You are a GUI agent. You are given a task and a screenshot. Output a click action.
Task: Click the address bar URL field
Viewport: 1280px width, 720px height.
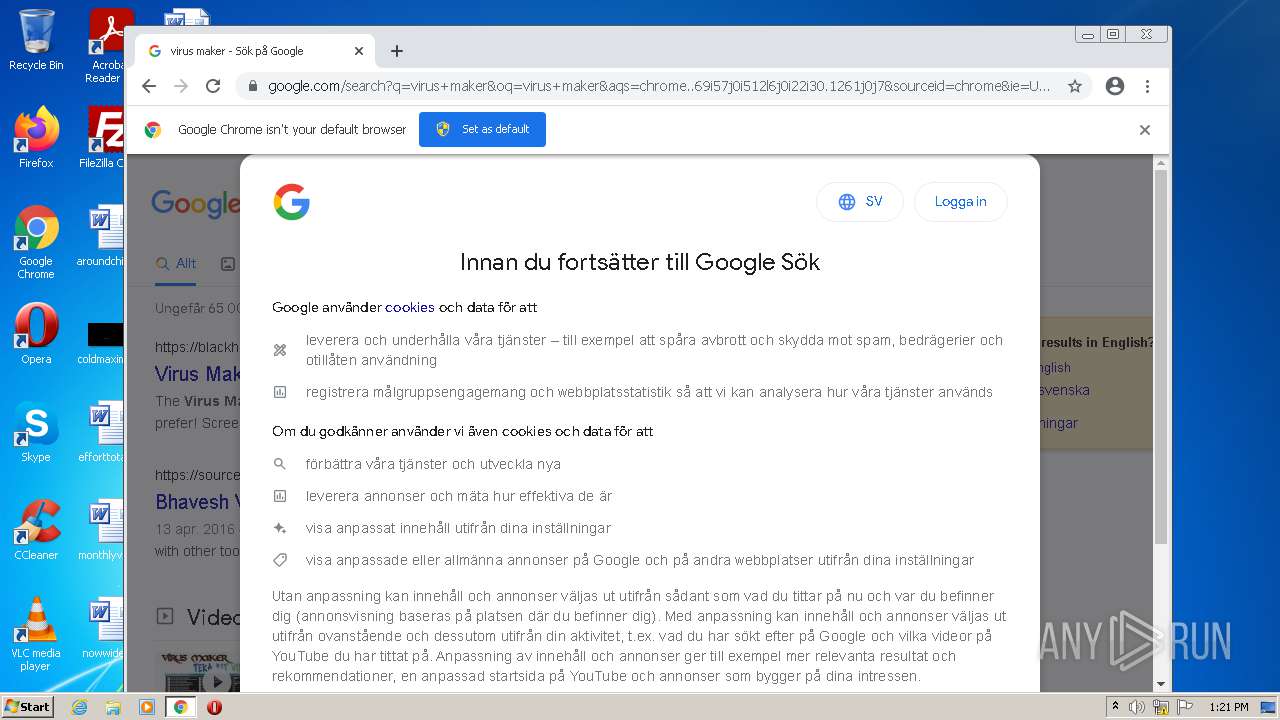click(x=659, y=86)
